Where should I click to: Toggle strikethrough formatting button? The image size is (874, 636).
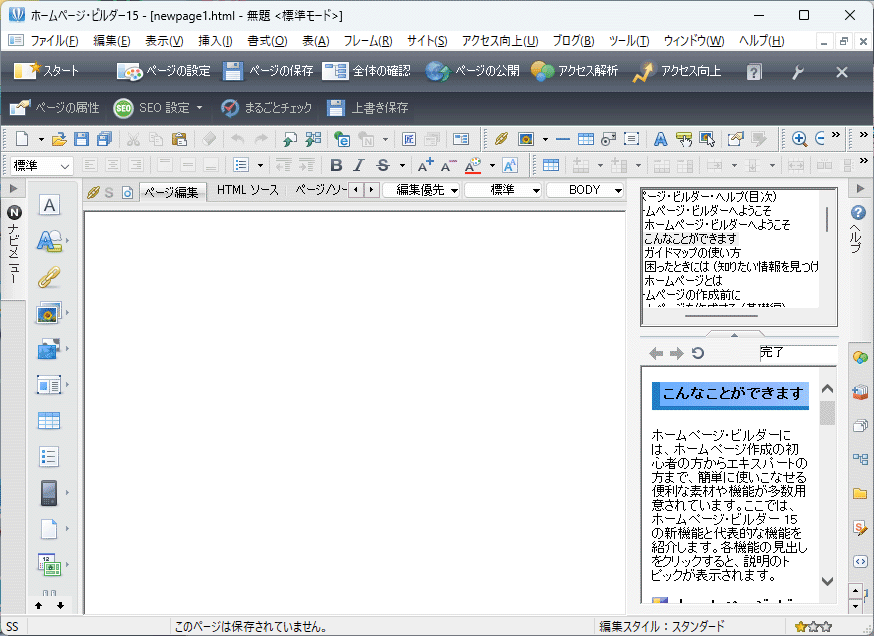(x=382, y=165)
